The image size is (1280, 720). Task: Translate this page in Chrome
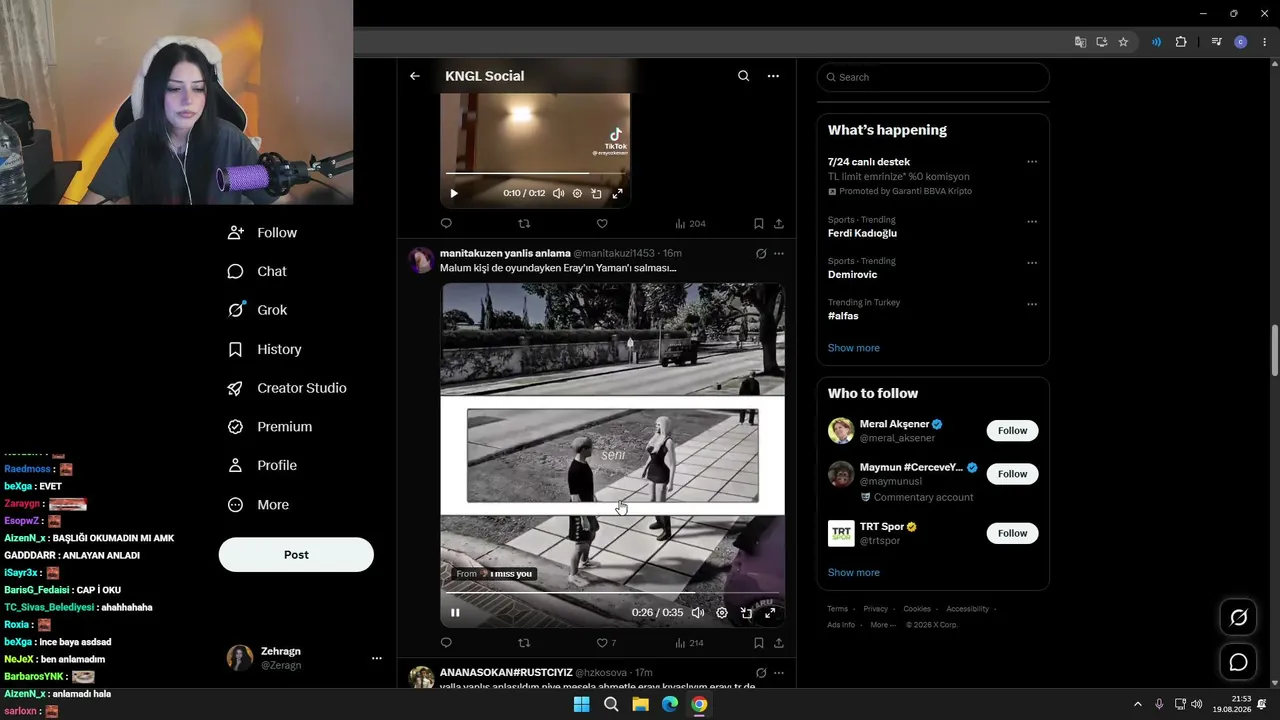point(1080,42)
